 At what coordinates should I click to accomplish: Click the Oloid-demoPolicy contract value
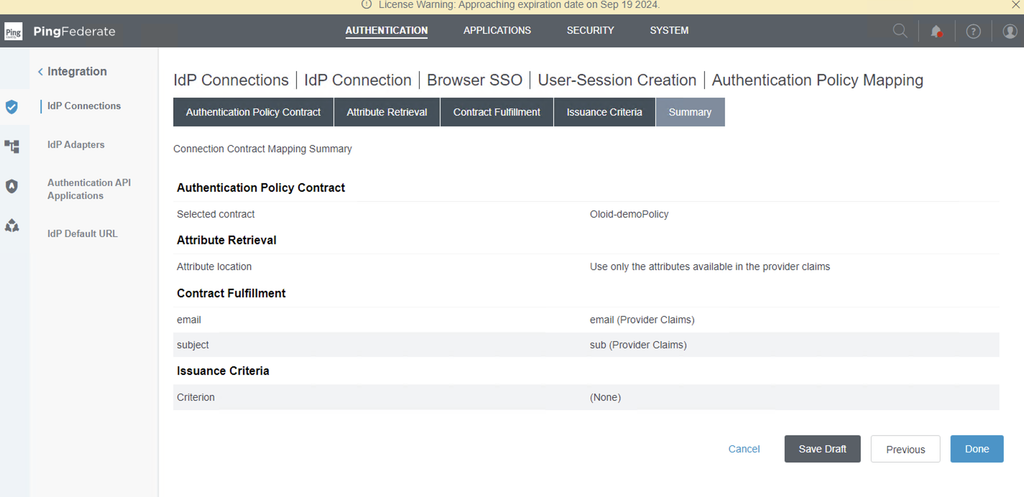point(629,214)
